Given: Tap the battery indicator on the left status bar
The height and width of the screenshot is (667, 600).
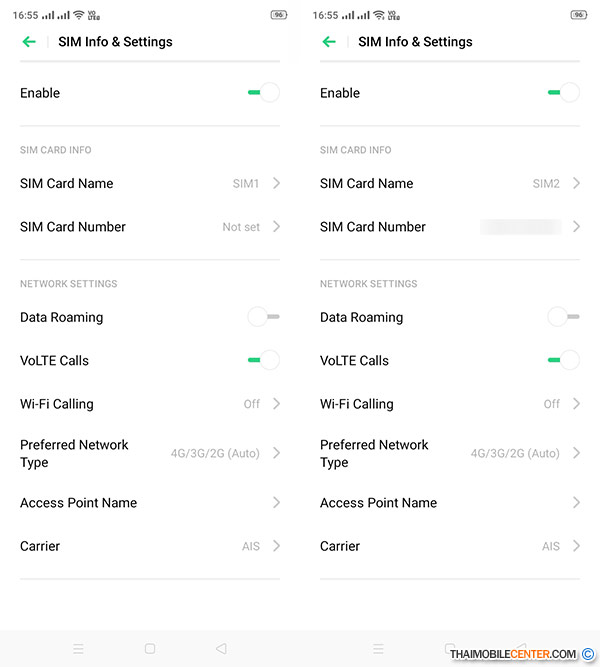Looking at the screenshot, I should [x=278, y=15].
